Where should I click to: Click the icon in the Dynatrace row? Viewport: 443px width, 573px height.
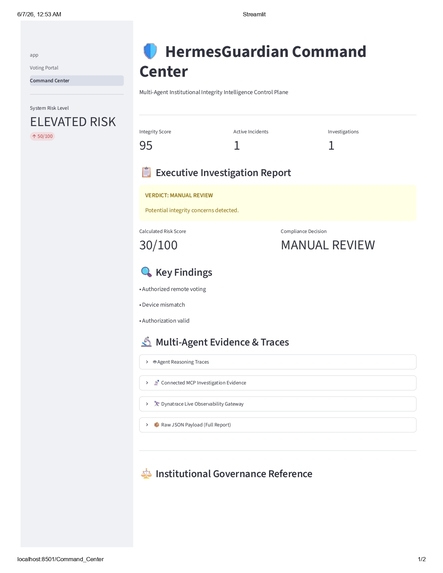pyautogui.click(x=156, y=404)
